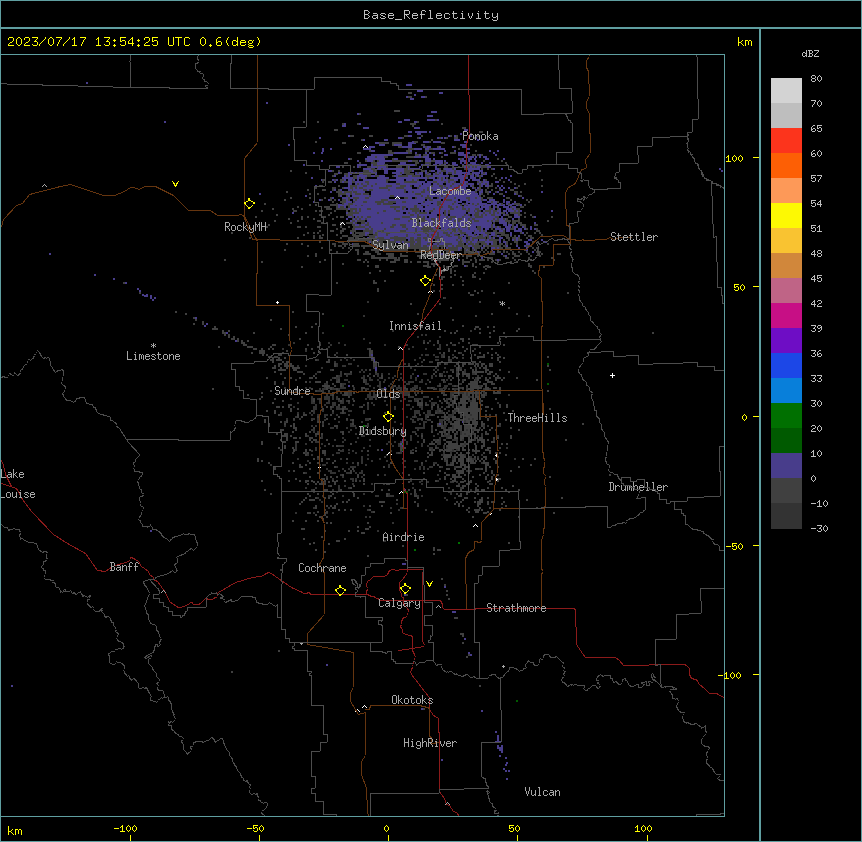This screenshot has width=862, height=842.
Task: Click the Limestone label
Action: pos(153,356)
